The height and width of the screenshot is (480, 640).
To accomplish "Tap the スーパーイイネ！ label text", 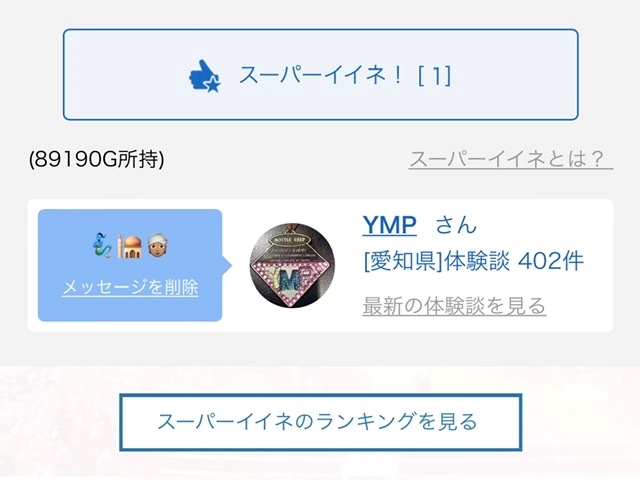I will click(320, 75).
